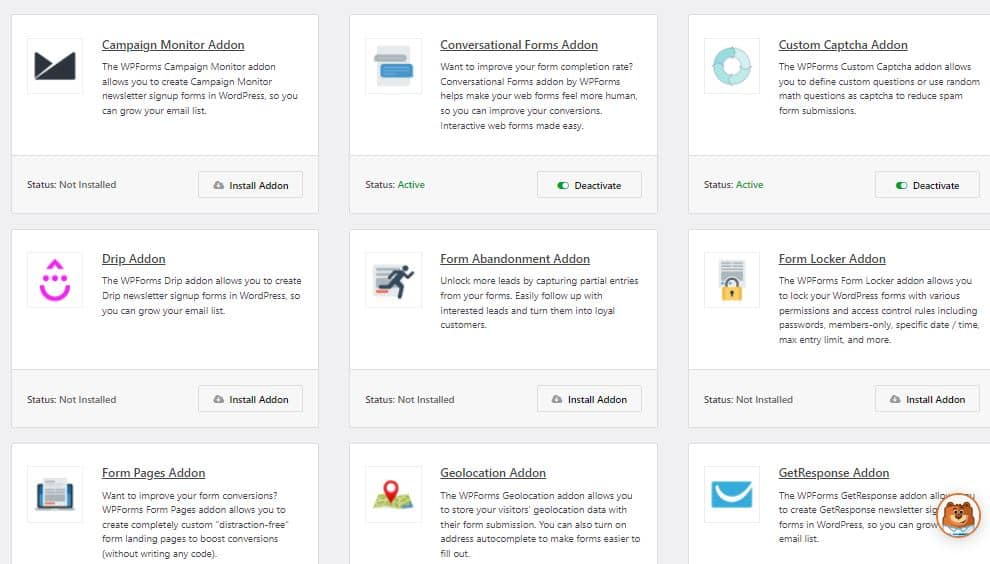Click the Form Pages laptop icon
Image resolution: width=990 pixels, height=564 pixels.
[55, 494]
